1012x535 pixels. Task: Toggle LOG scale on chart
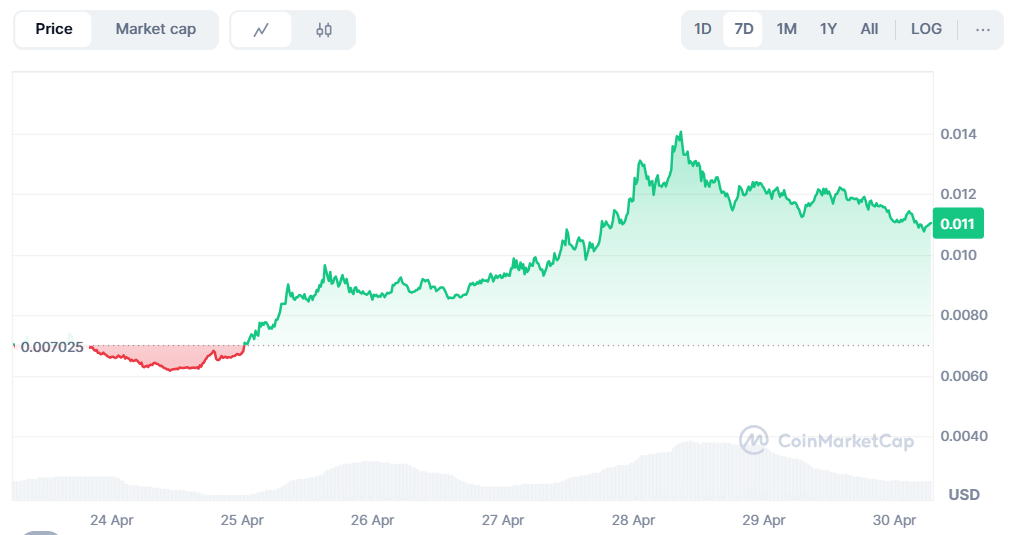click(926, 30)
